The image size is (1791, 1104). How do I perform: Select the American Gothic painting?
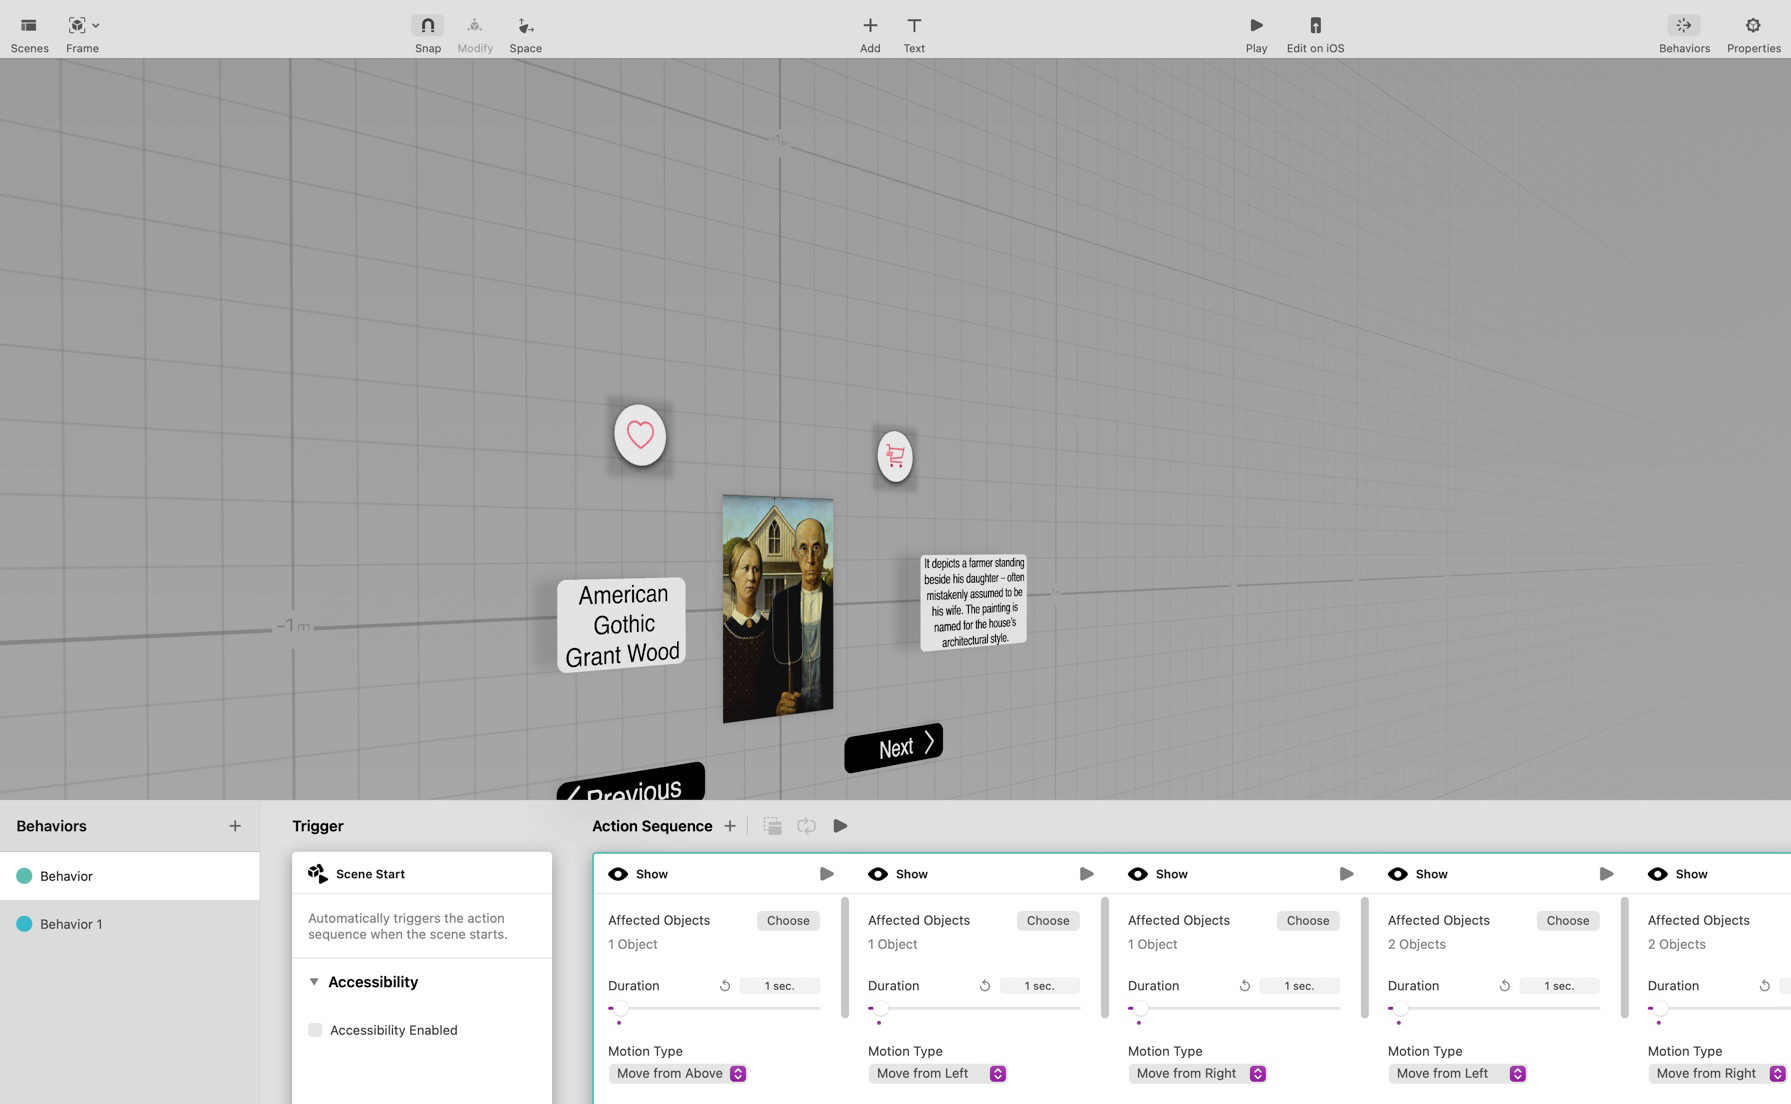coord(778,608)
